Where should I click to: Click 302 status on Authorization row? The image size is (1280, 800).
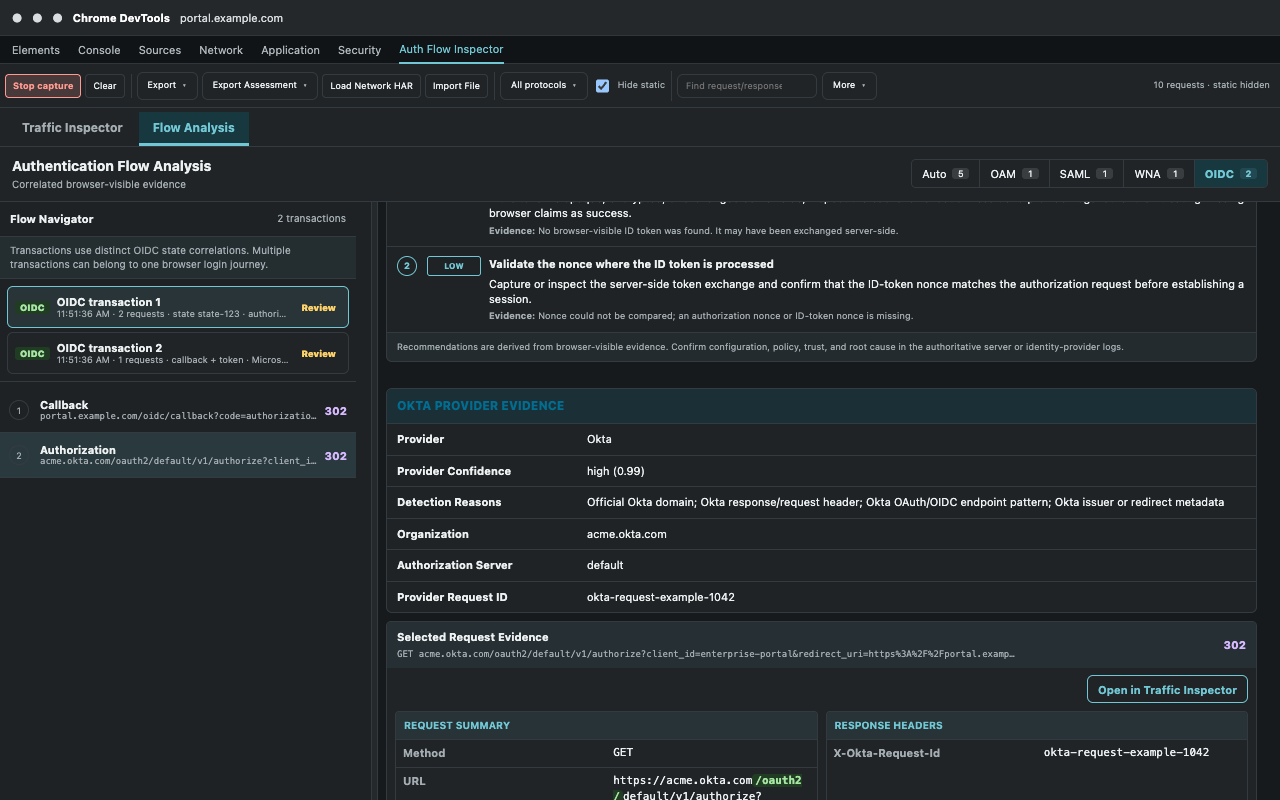(x=336, y=456)
